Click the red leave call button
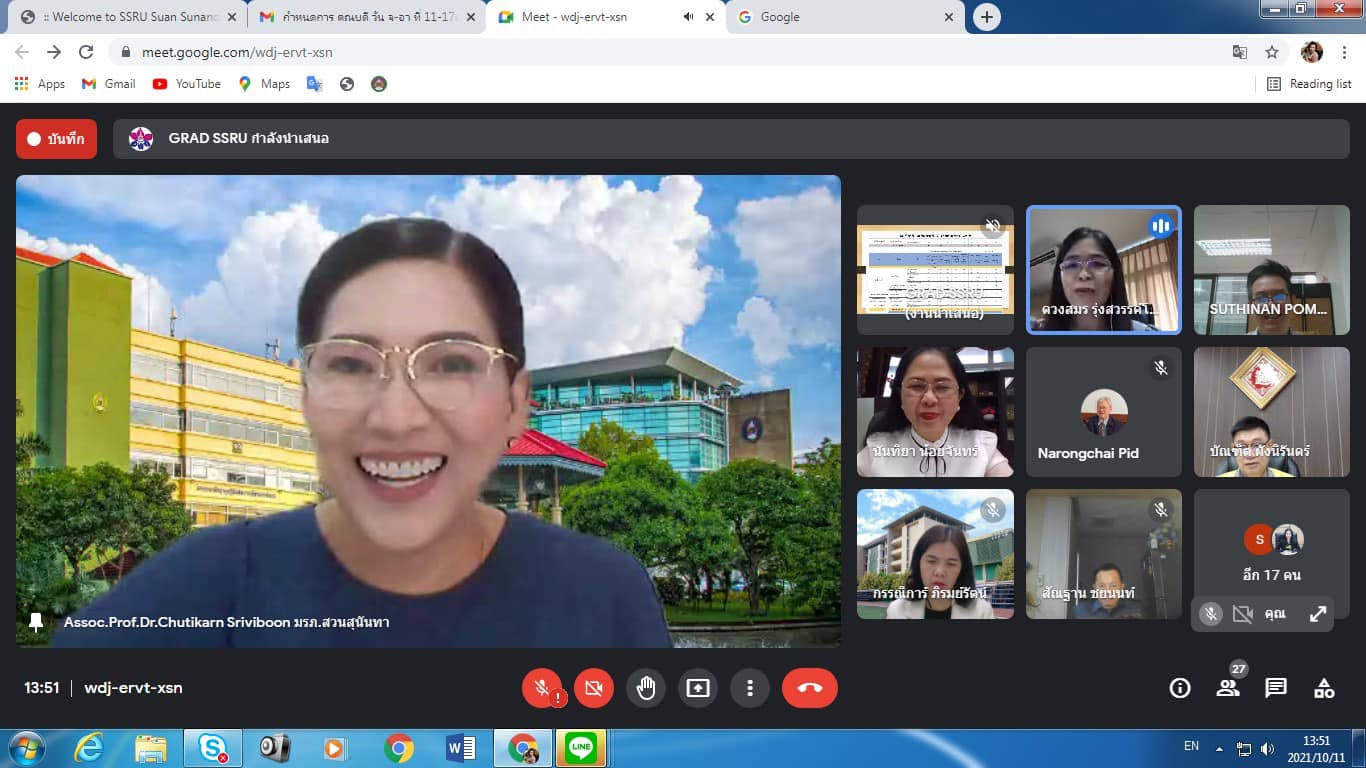The width and height of the screenshot is (1366, 768). (x=809, y=688)
